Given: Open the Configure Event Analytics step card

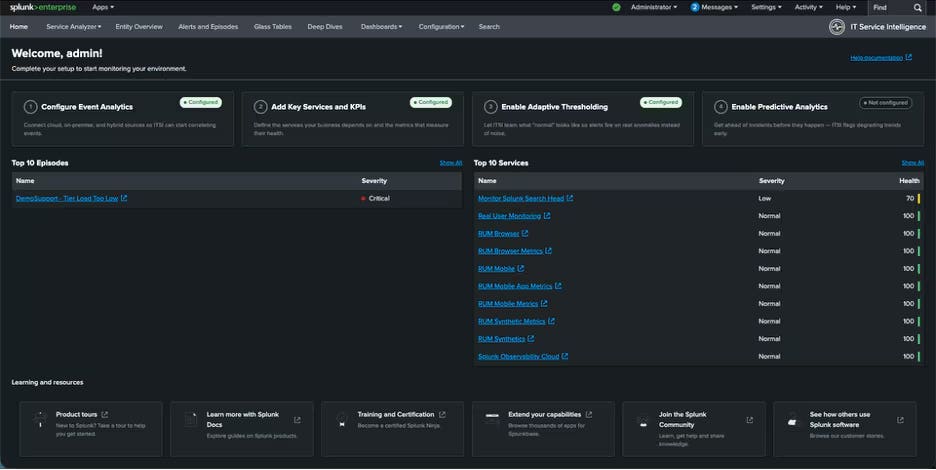Looking at the screenshot, I should coord(122,119).
